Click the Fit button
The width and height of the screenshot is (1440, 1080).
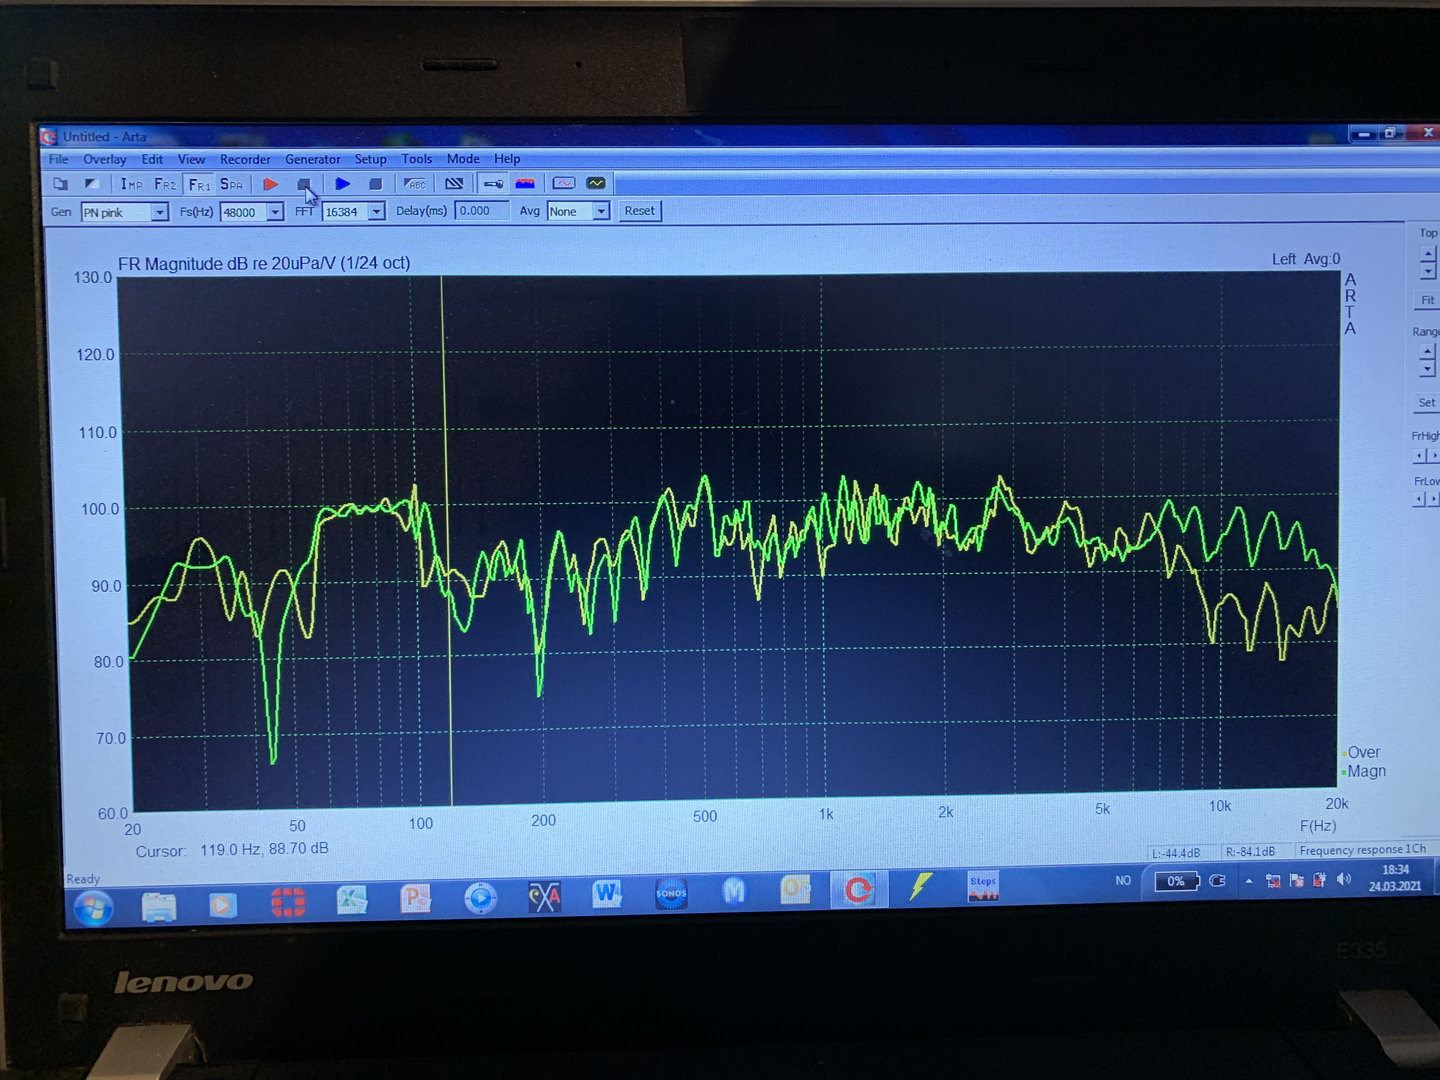(1427, 300)
